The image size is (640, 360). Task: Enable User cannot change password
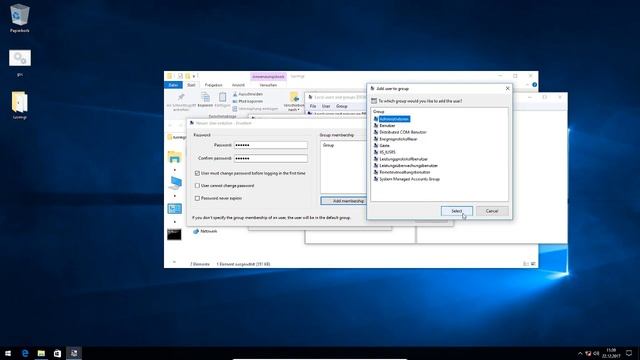click(197, 185)
